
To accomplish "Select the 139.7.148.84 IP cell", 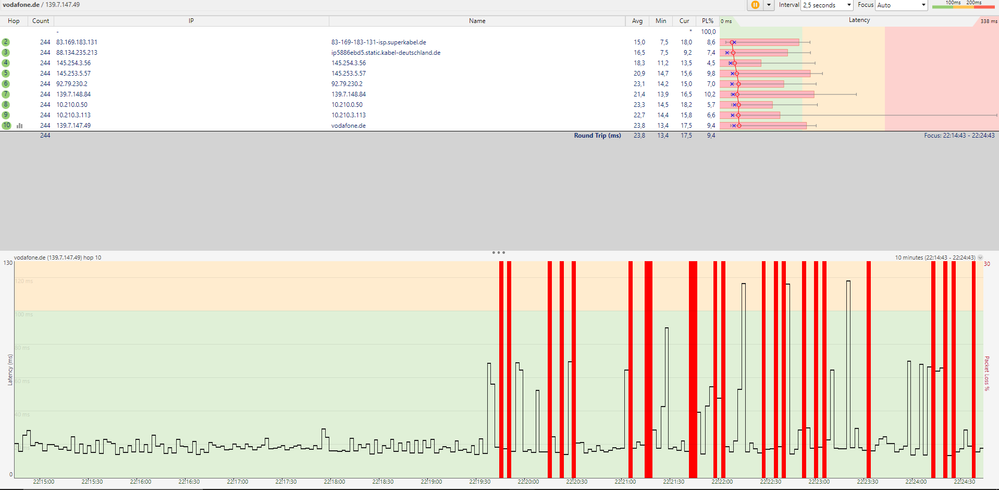I will tap(73, 94).
